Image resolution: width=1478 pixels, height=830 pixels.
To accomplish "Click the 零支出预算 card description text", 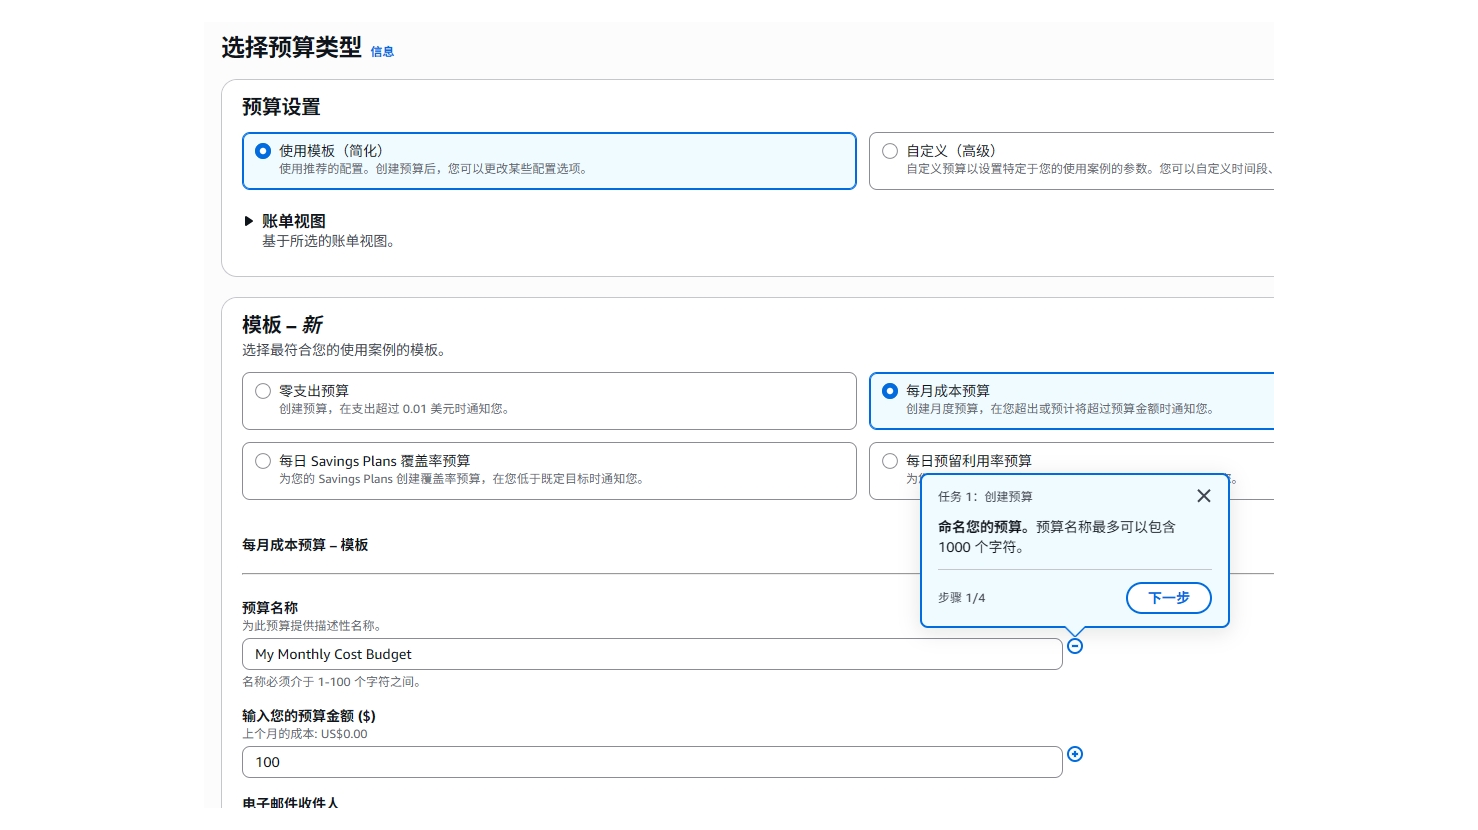I will pyautogui.click(x=394, y=409).
